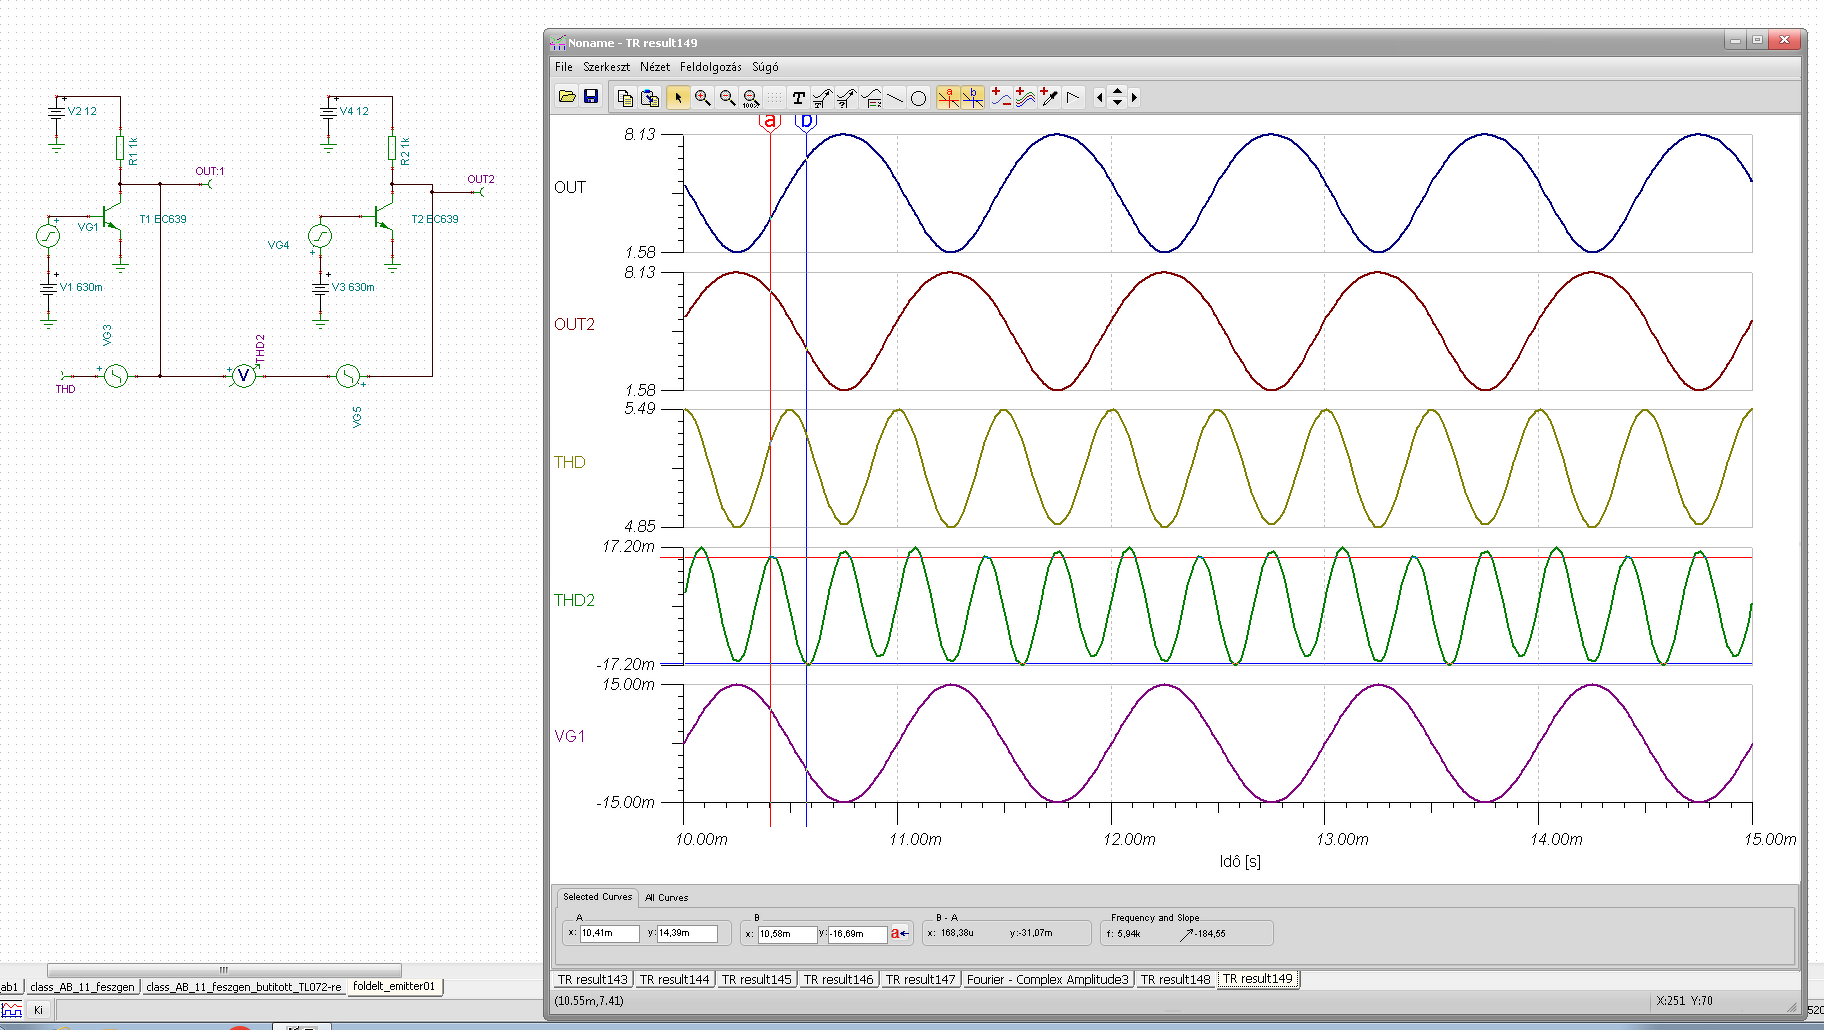The image size is (1824, 1030).
Task: Click the Save diskette icon
Action: [591, 97]
